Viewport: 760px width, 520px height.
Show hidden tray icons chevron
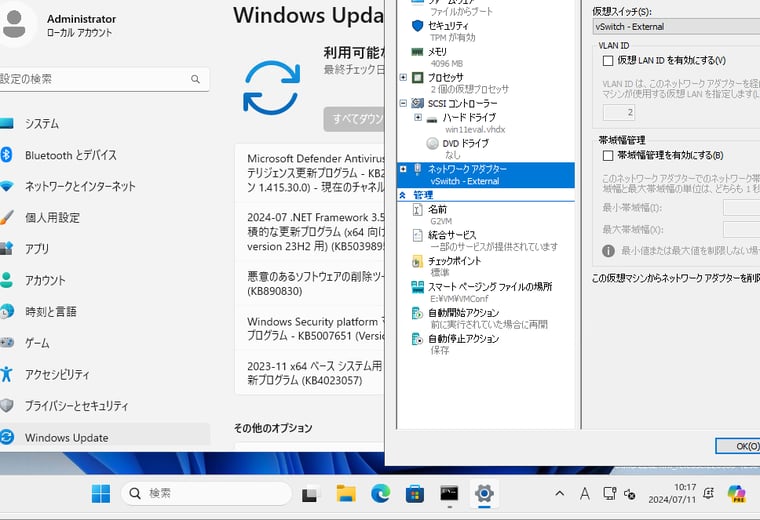pyautogui.click(x=560, y=494)
